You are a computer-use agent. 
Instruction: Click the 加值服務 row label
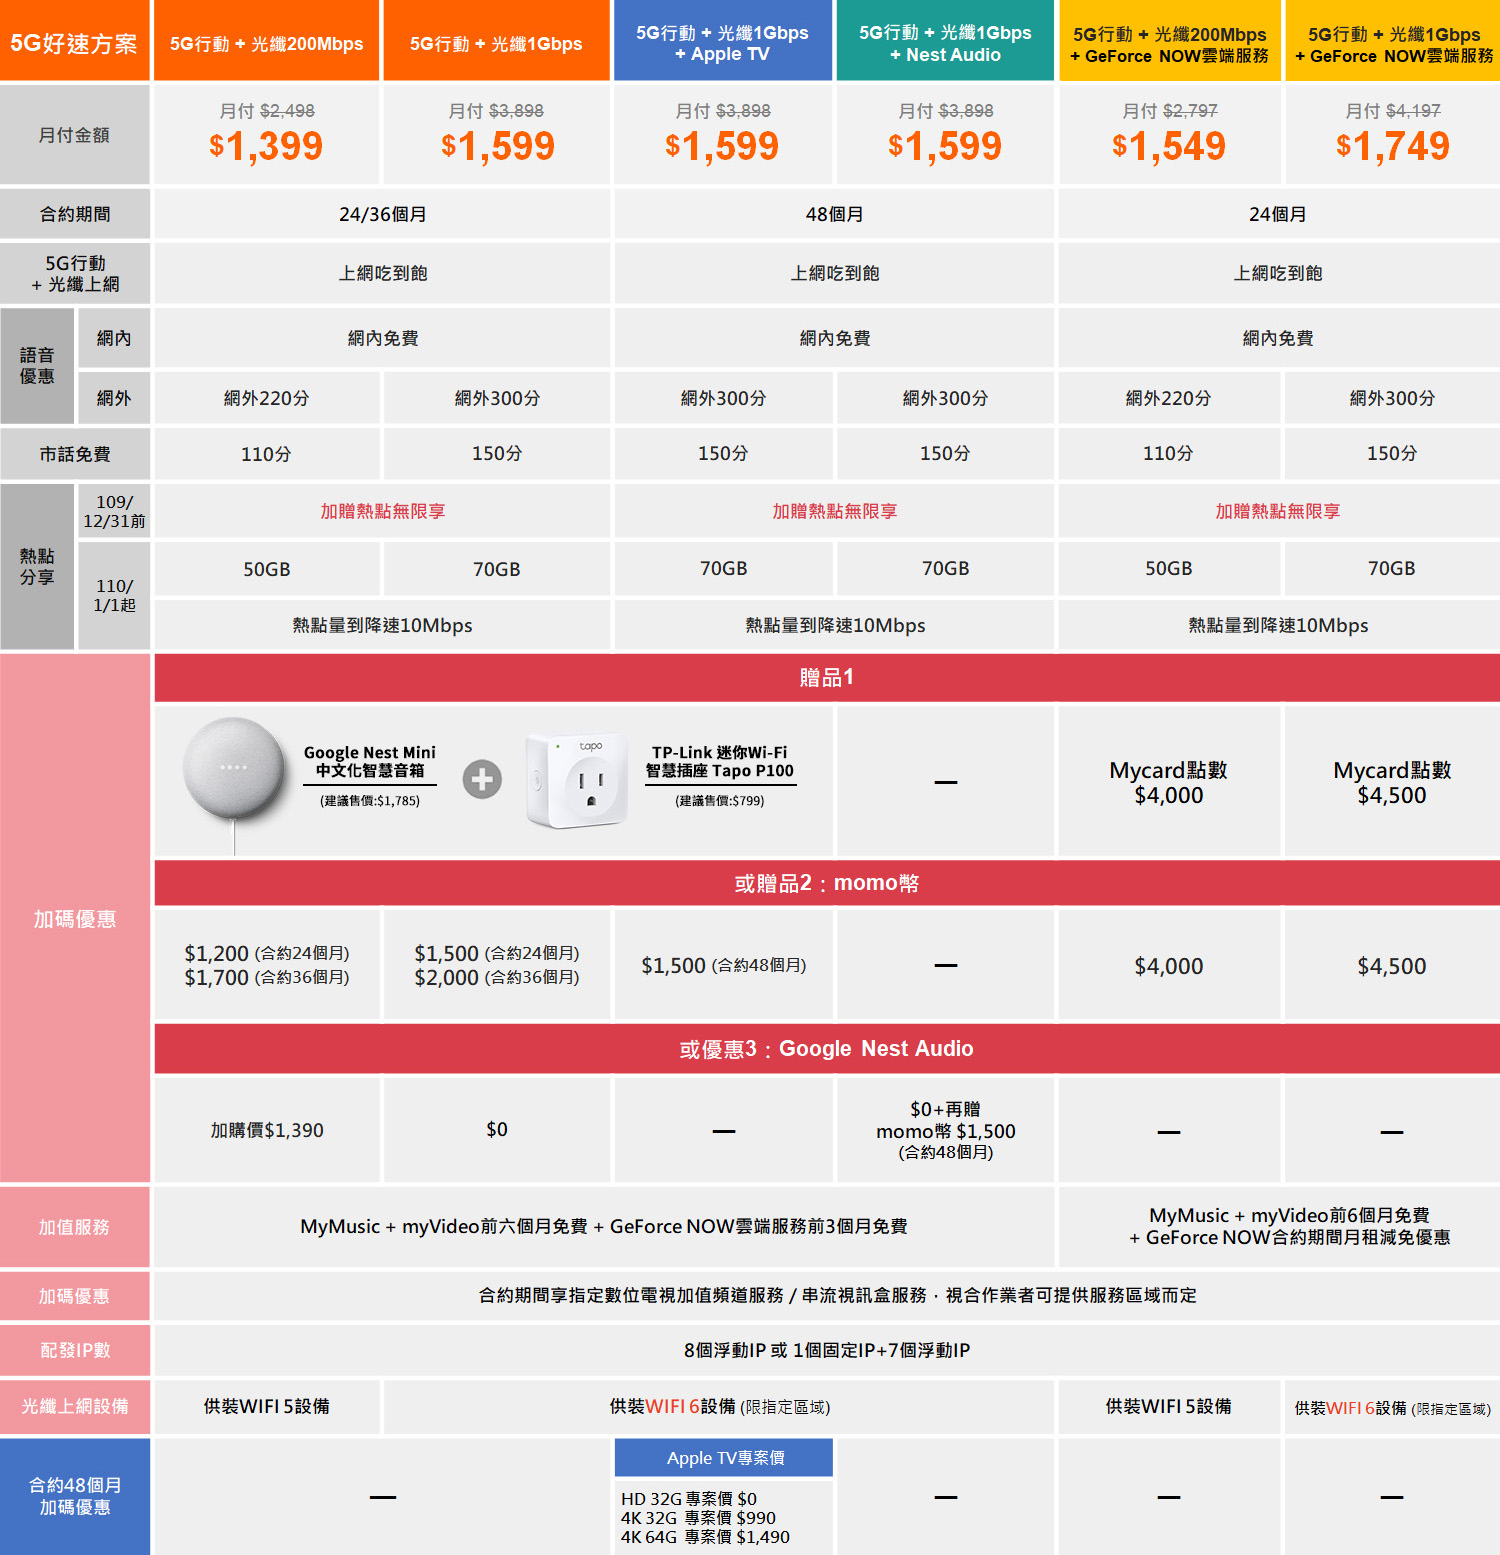pyautogui.click(x=74, y=1227)
